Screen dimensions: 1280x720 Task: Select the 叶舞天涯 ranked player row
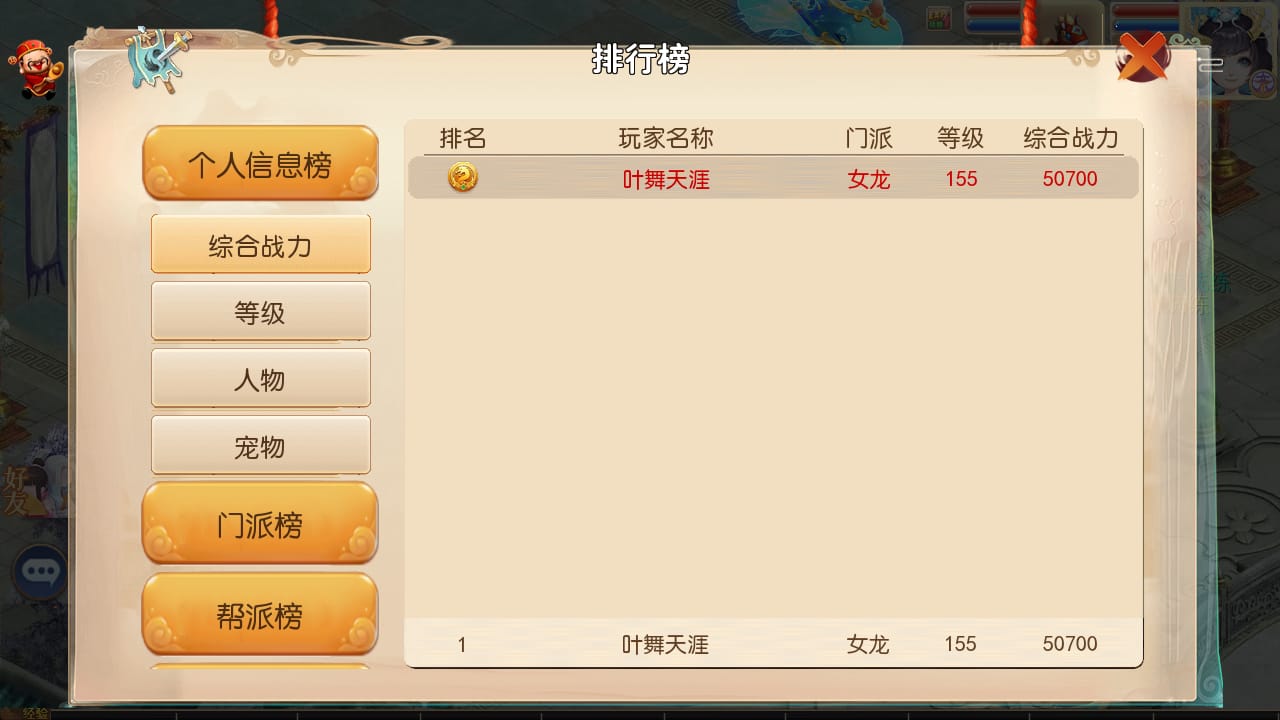point(773,179)
